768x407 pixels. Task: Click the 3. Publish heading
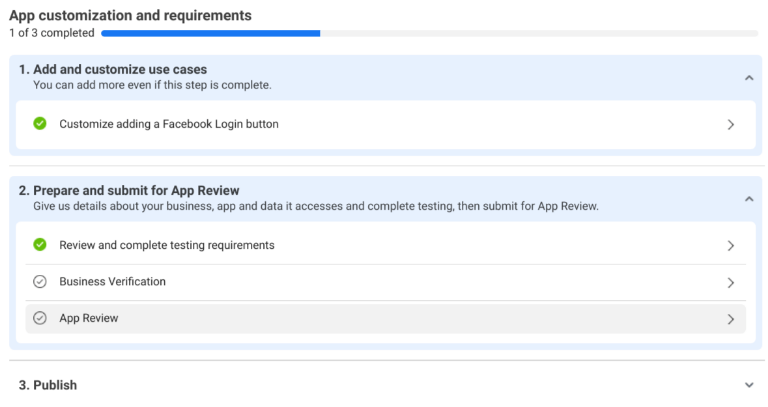pyautogui.click(x=48, y=385)
